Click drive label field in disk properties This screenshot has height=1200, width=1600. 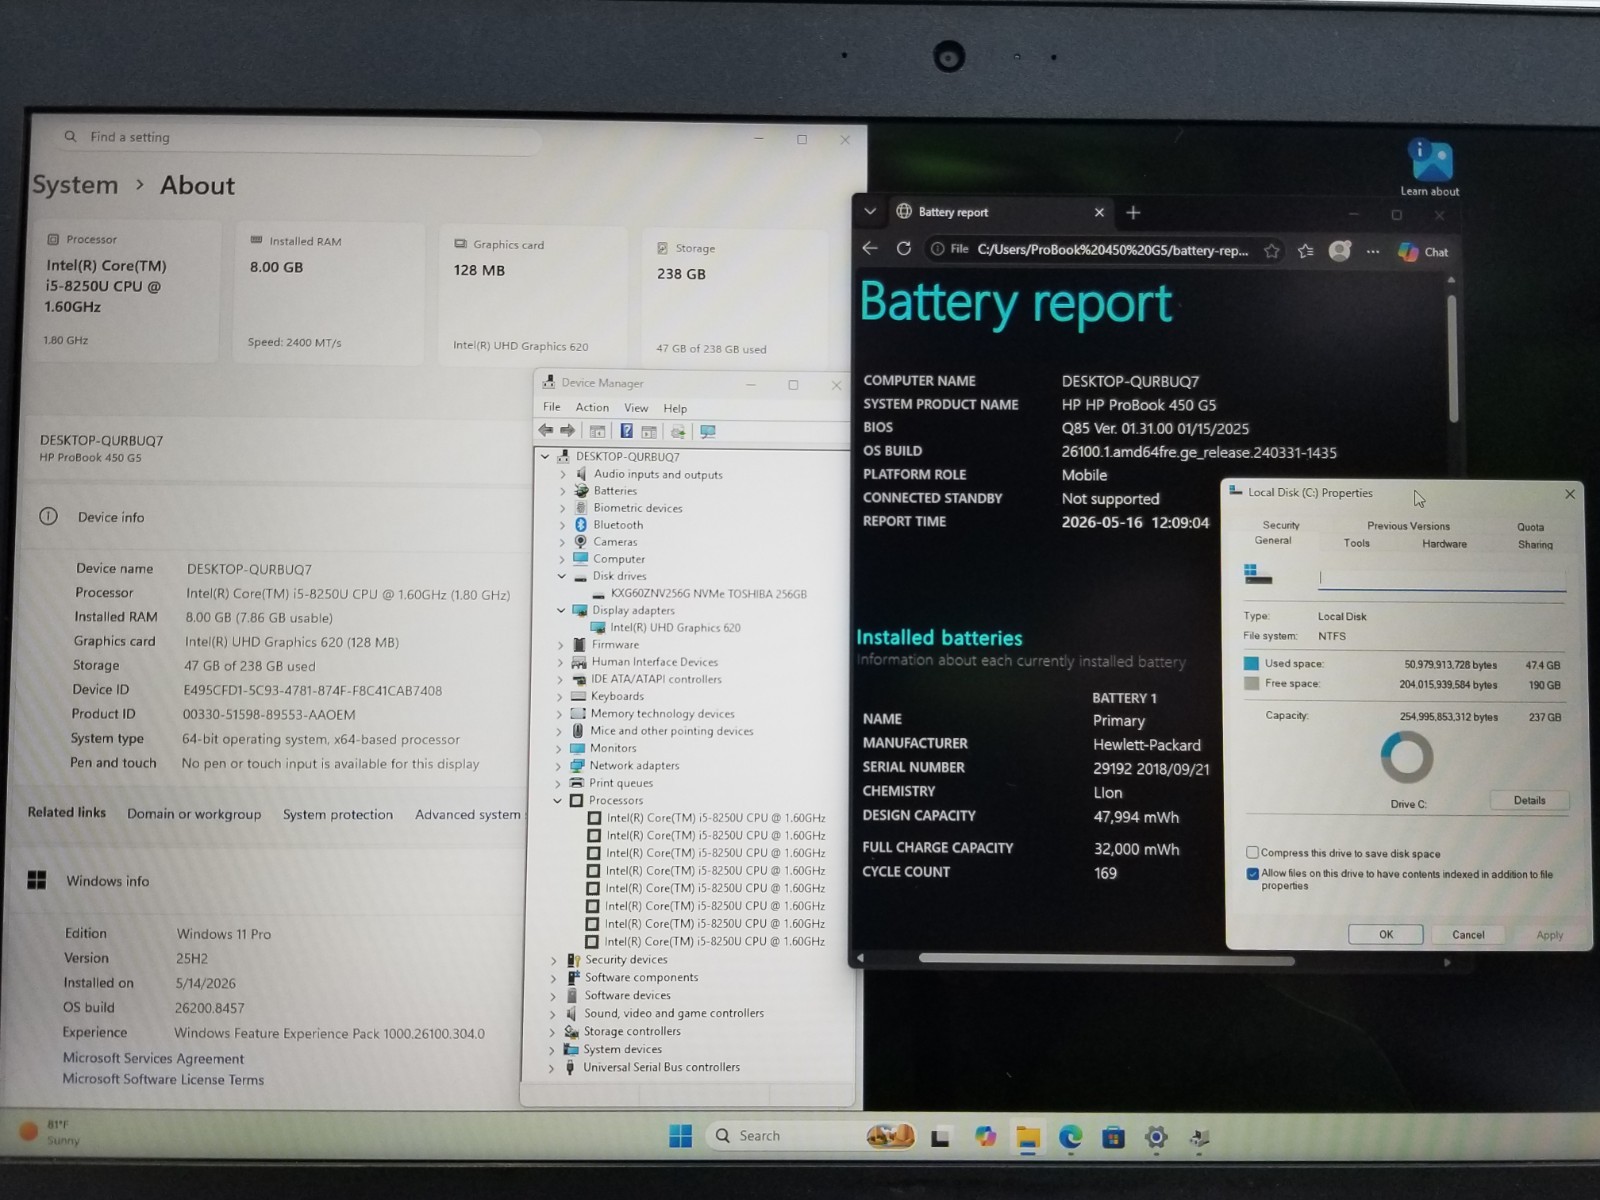[1441, 578]
